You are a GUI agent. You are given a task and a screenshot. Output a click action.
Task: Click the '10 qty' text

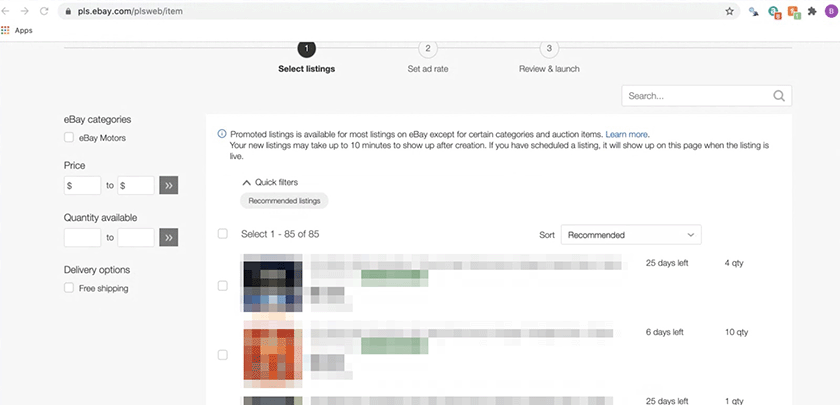click(737, 332)
